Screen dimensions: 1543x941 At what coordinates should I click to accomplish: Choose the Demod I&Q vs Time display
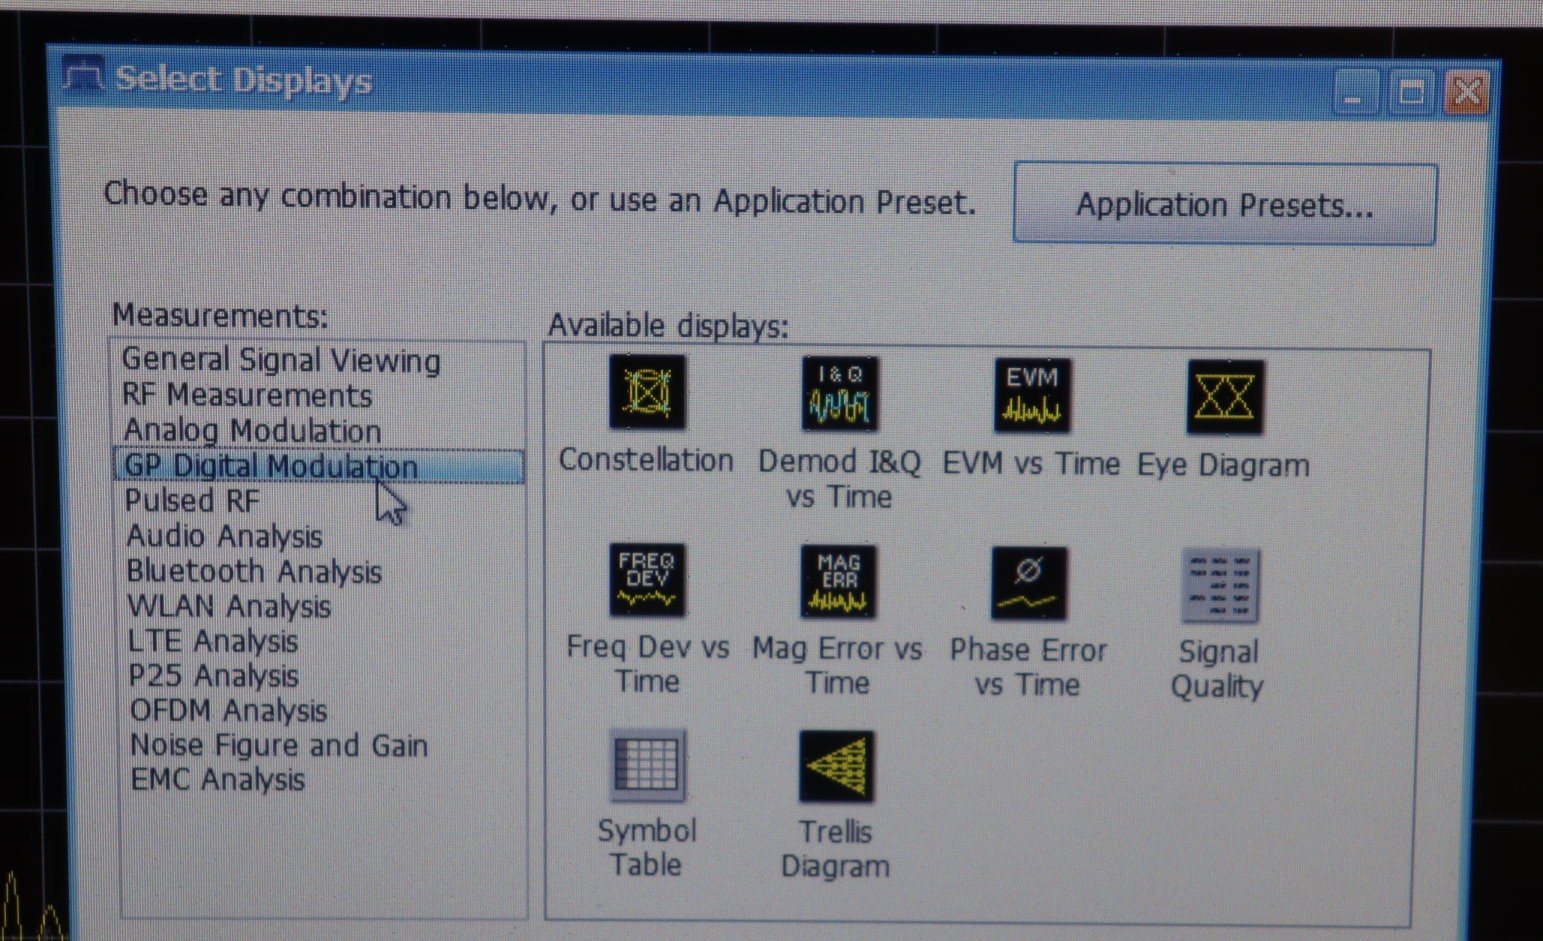[840, 395]
